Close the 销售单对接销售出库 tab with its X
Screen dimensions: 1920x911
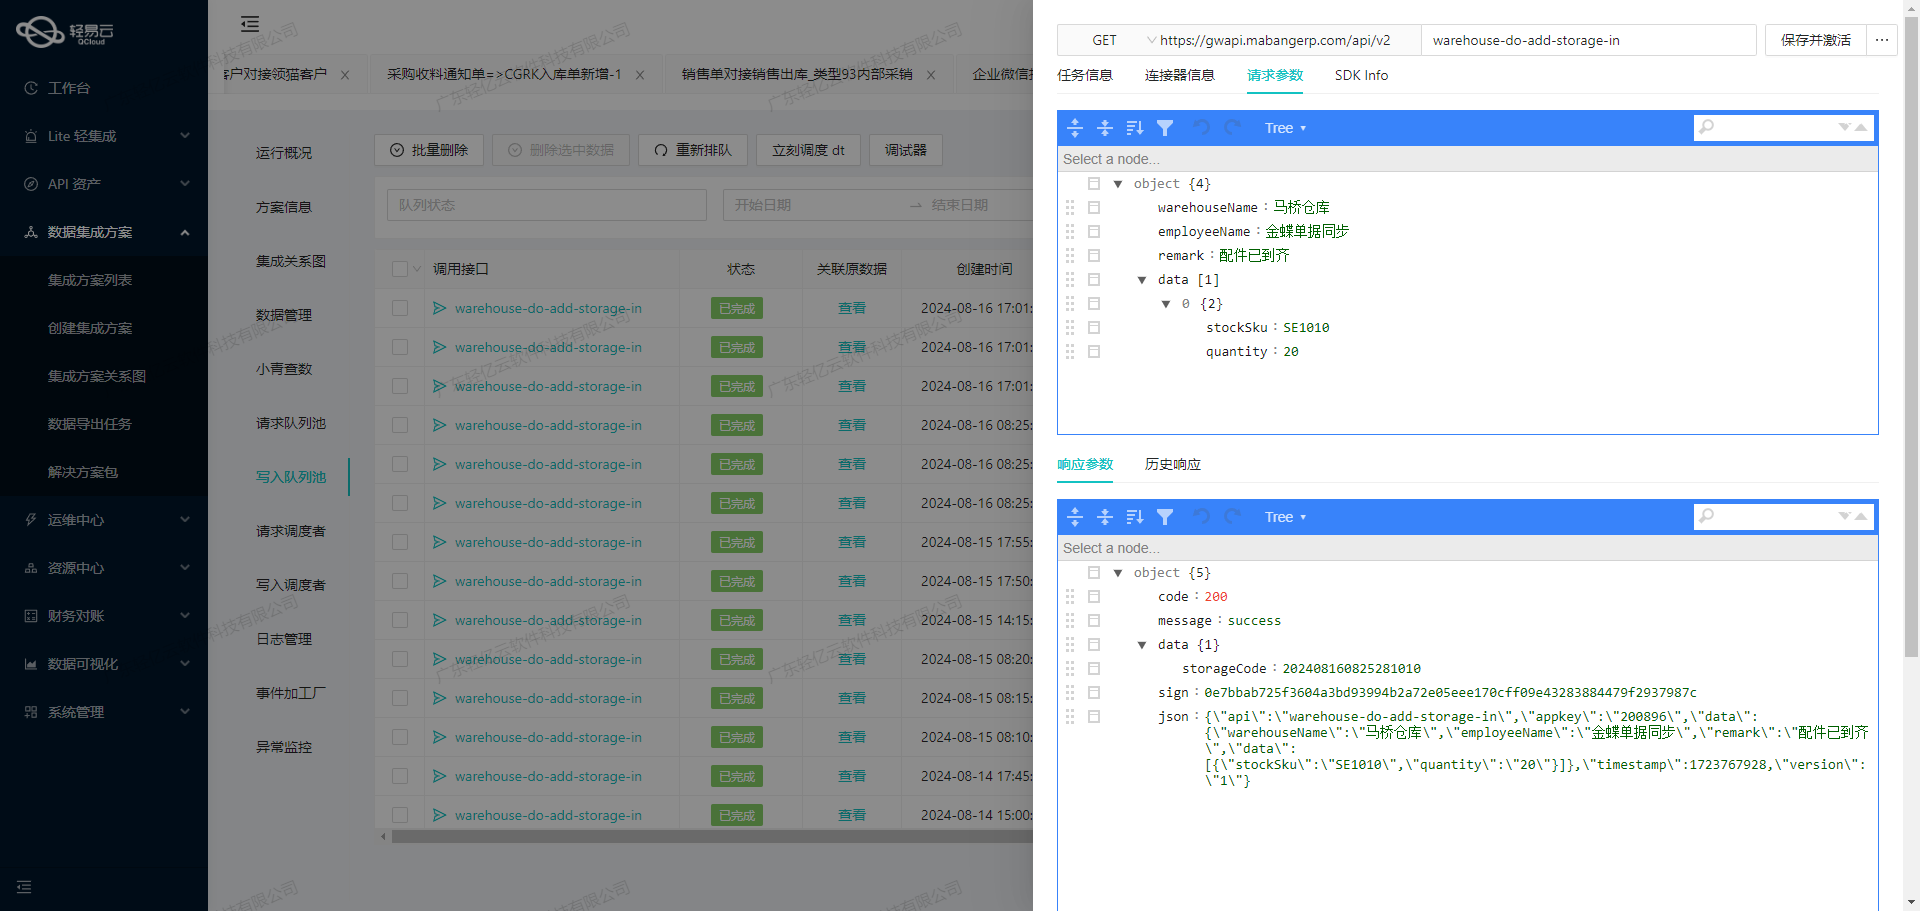931,75
